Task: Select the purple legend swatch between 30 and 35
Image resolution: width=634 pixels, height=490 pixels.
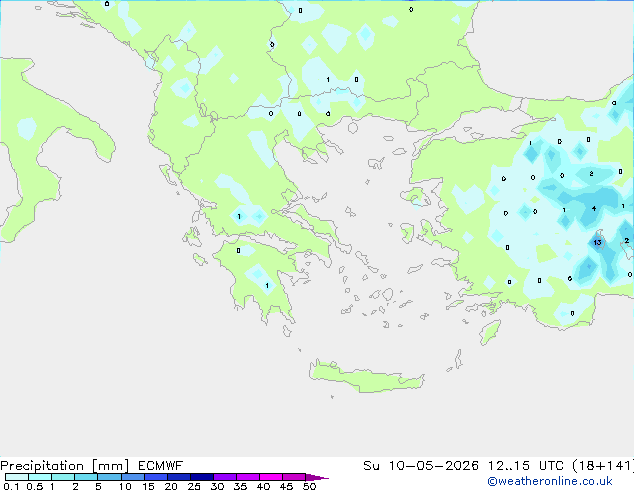Action: coord(225,477)
